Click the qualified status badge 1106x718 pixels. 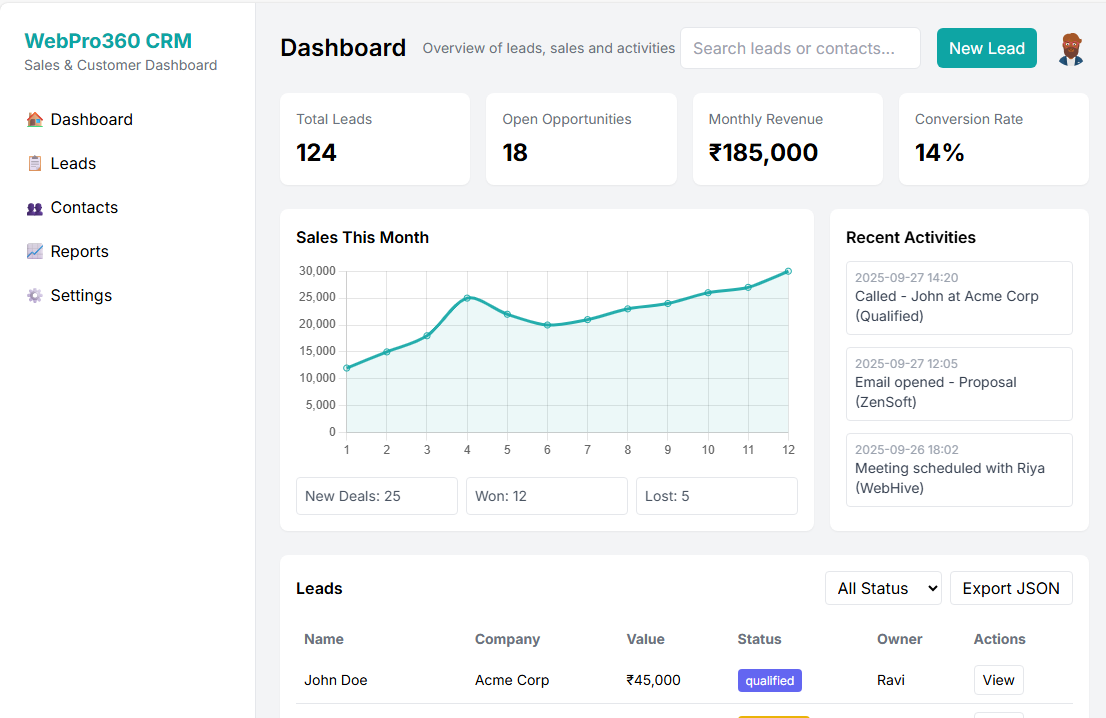[769, 681]
